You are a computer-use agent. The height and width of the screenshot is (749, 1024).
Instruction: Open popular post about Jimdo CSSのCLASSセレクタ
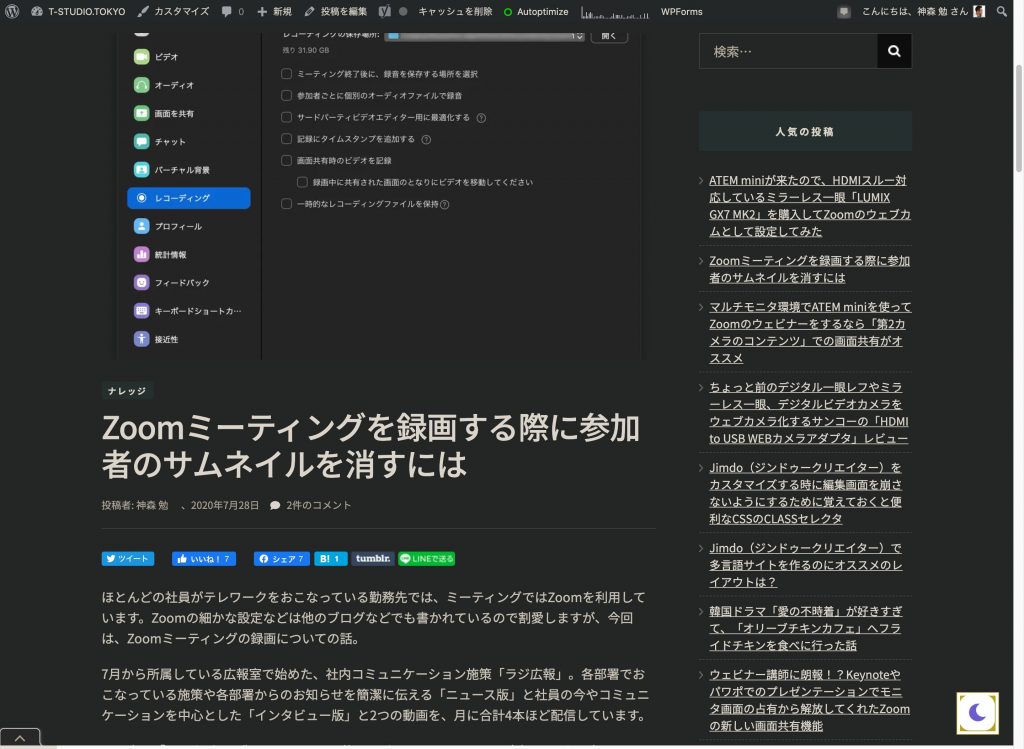(806, 493)
